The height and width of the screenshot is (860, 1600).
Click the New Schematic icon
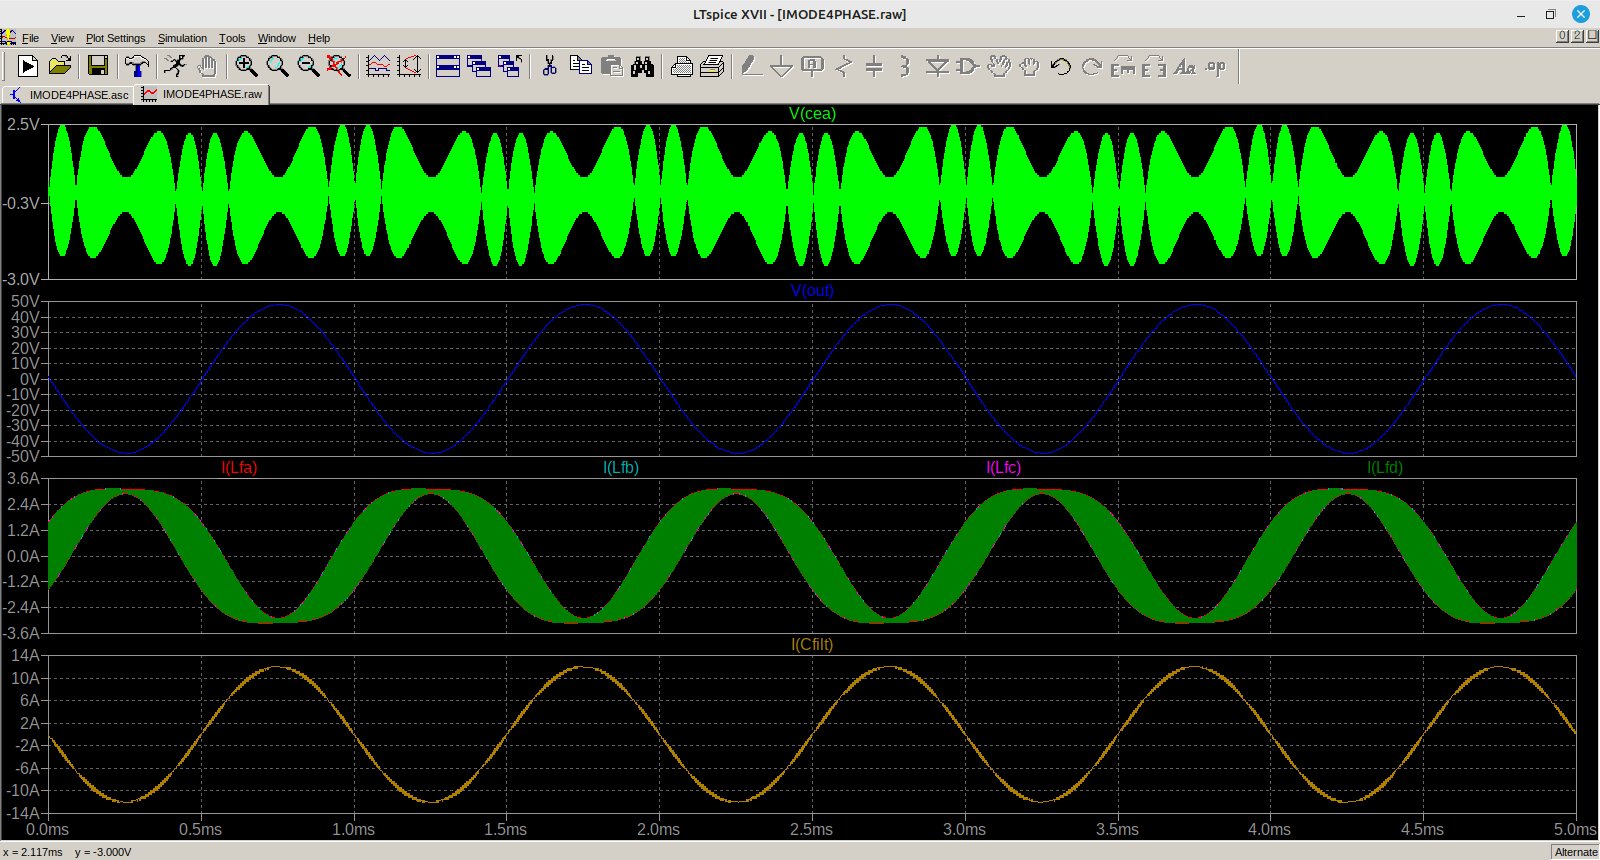tap(27, 66)
